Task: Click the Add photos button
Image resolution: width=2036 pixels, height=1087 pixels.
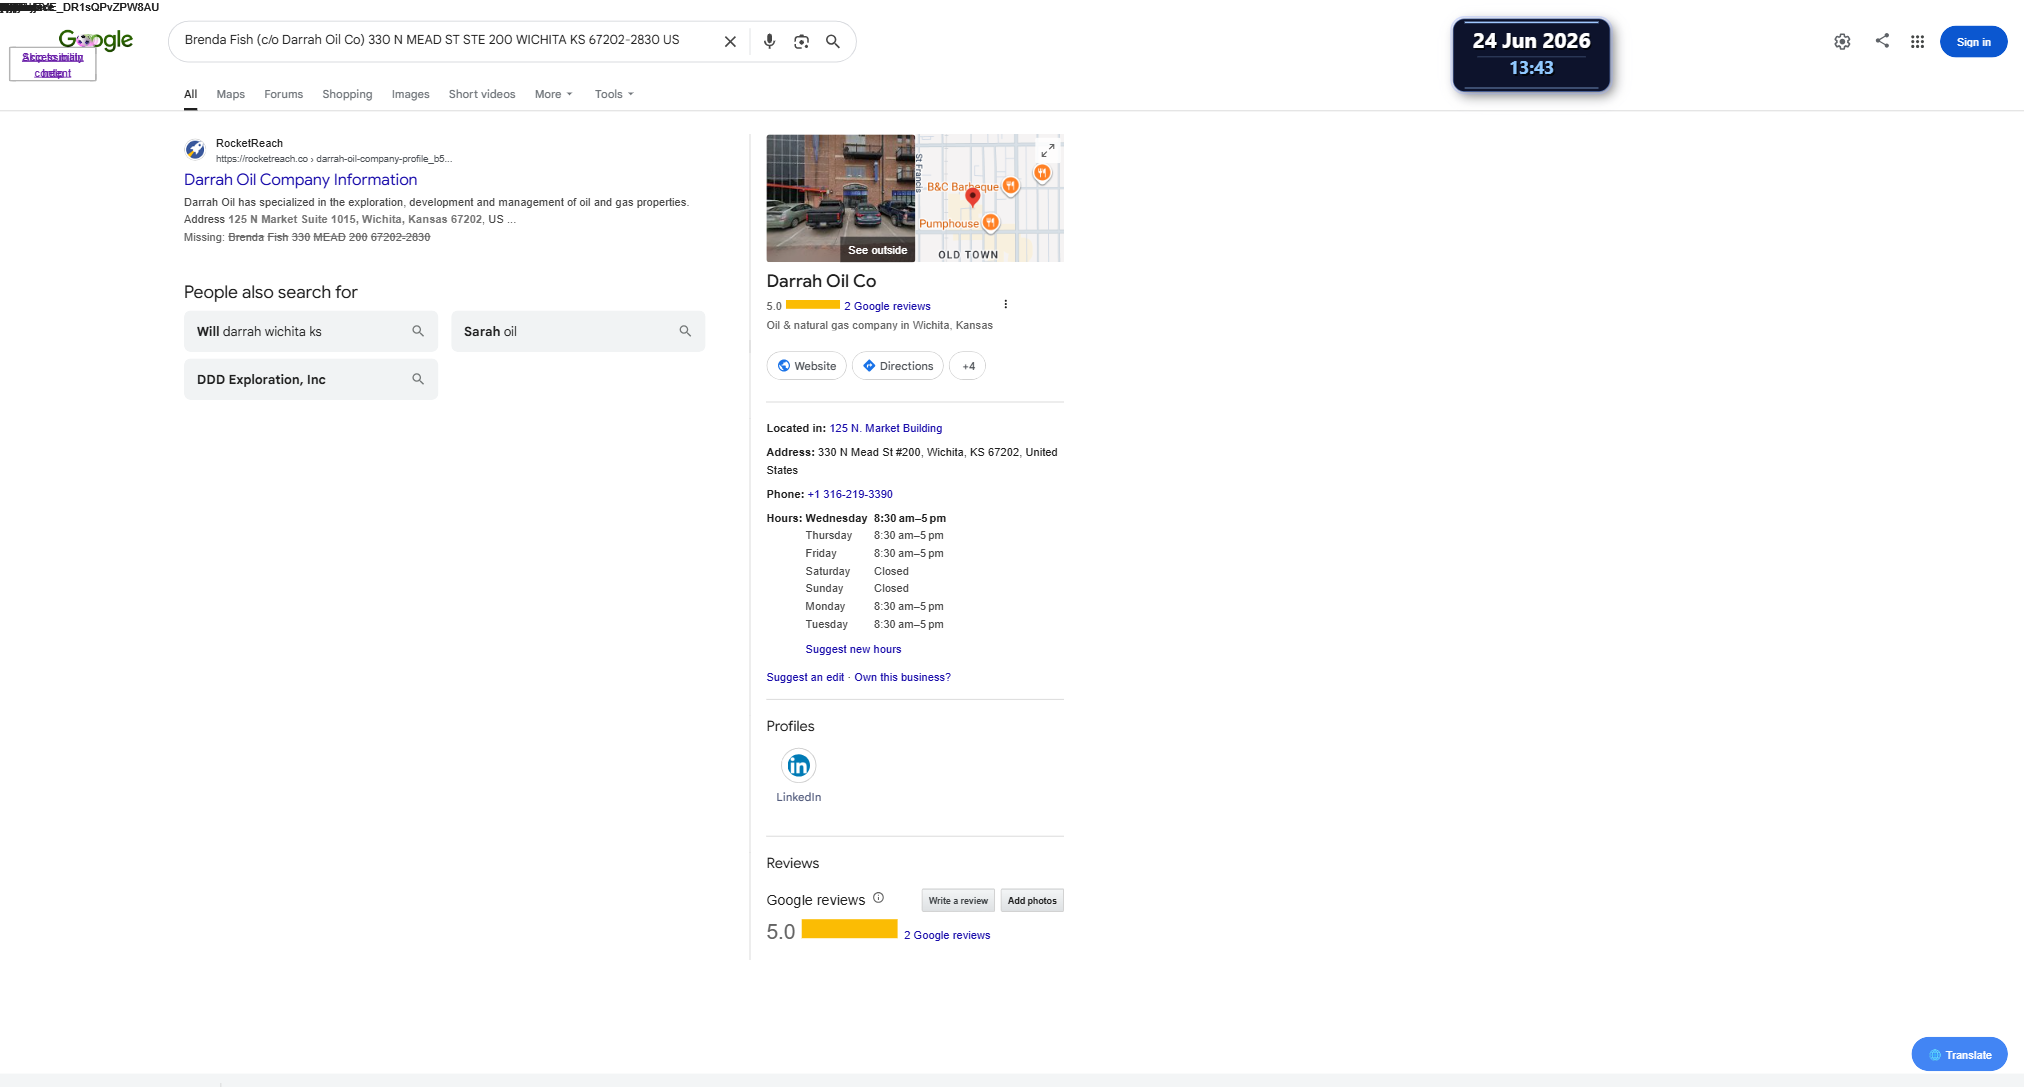Action: pyautogui.click(x=1032, y=901)
